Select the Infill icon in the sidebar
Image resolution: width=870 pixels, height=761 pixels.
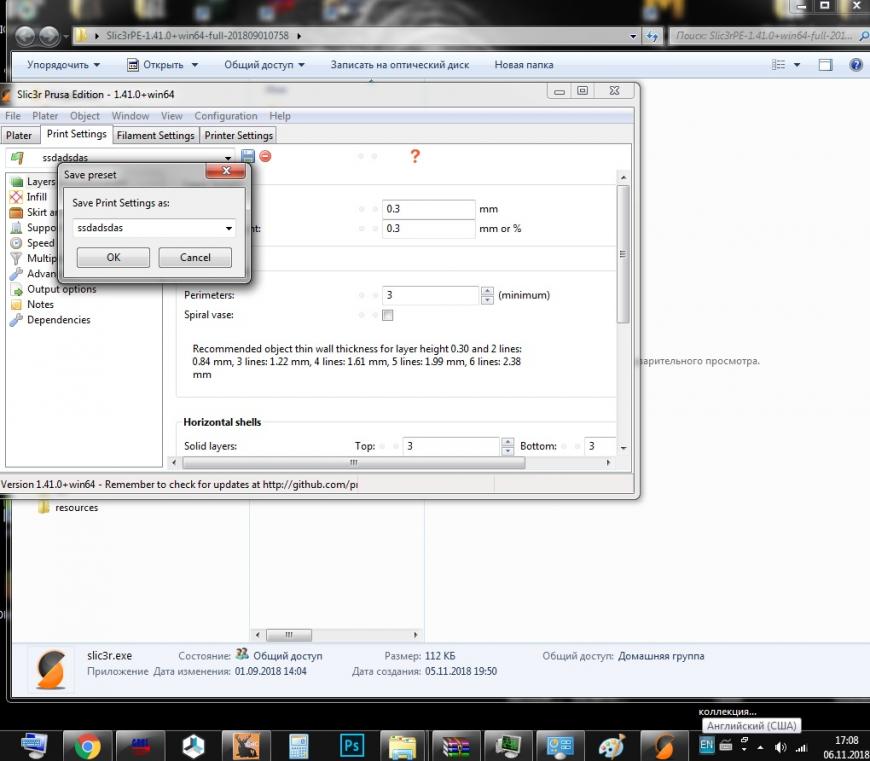pos(17,197)
